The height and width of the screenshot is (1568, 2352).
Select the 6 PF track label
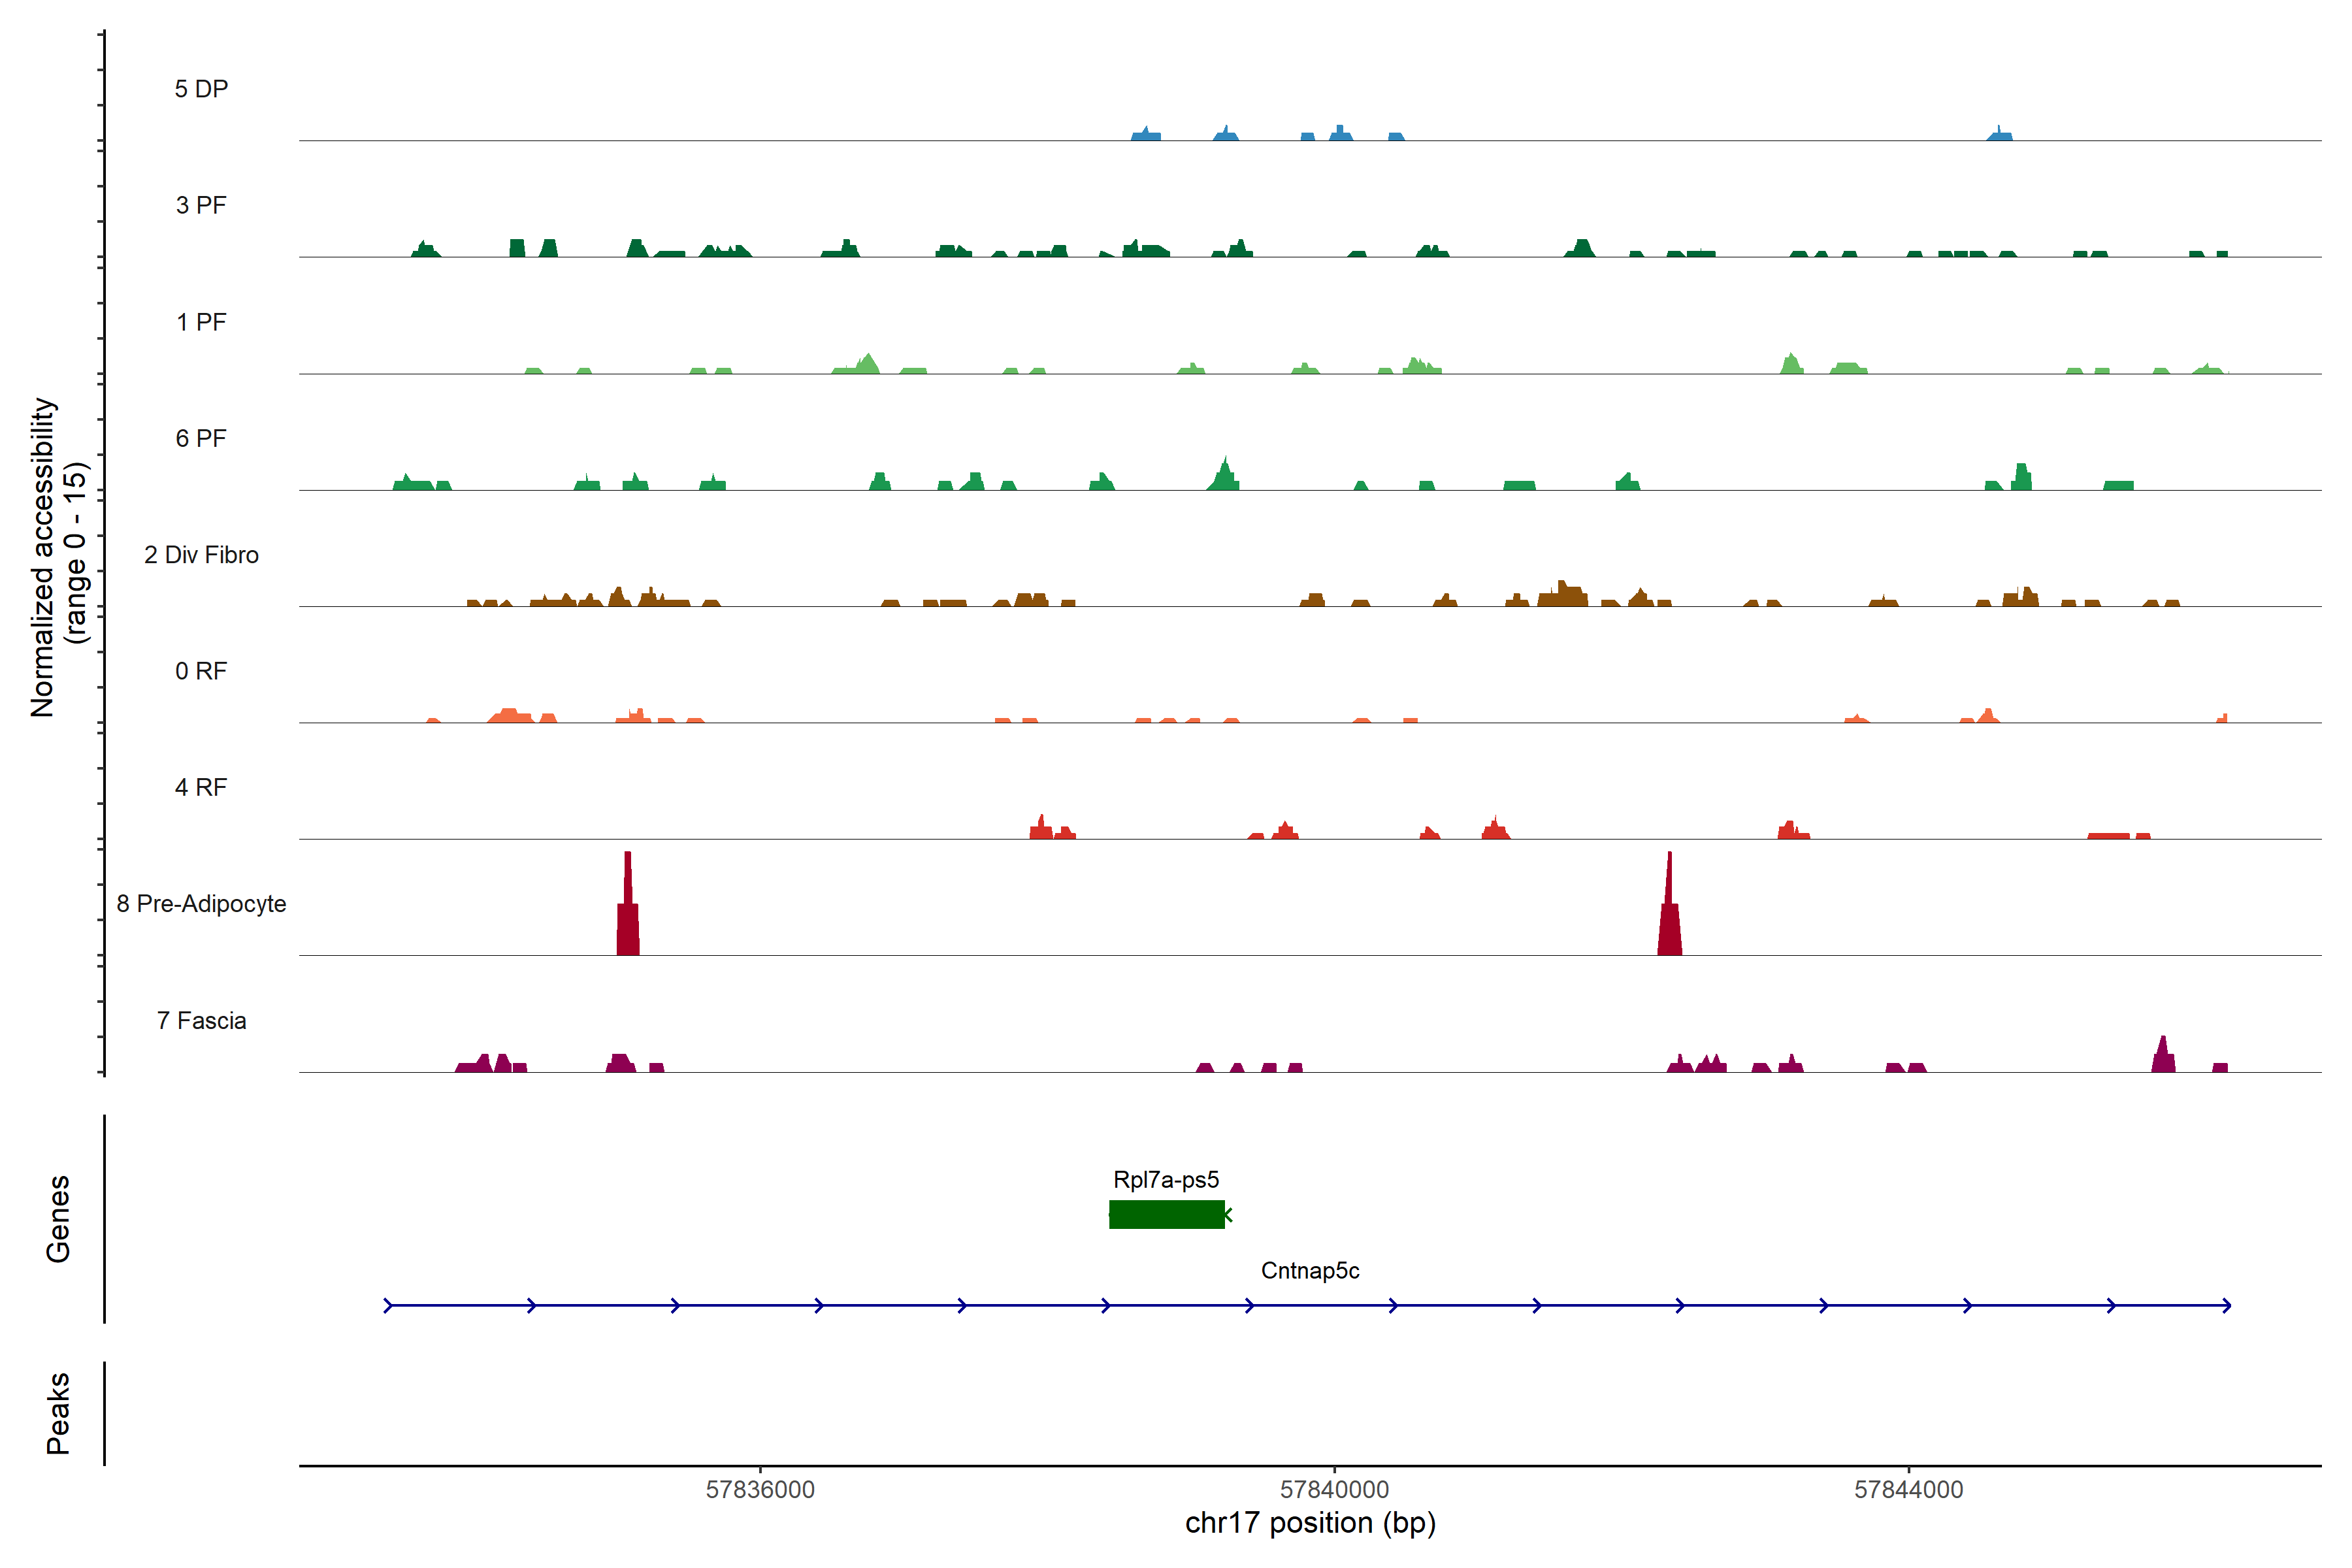[201, 438]
